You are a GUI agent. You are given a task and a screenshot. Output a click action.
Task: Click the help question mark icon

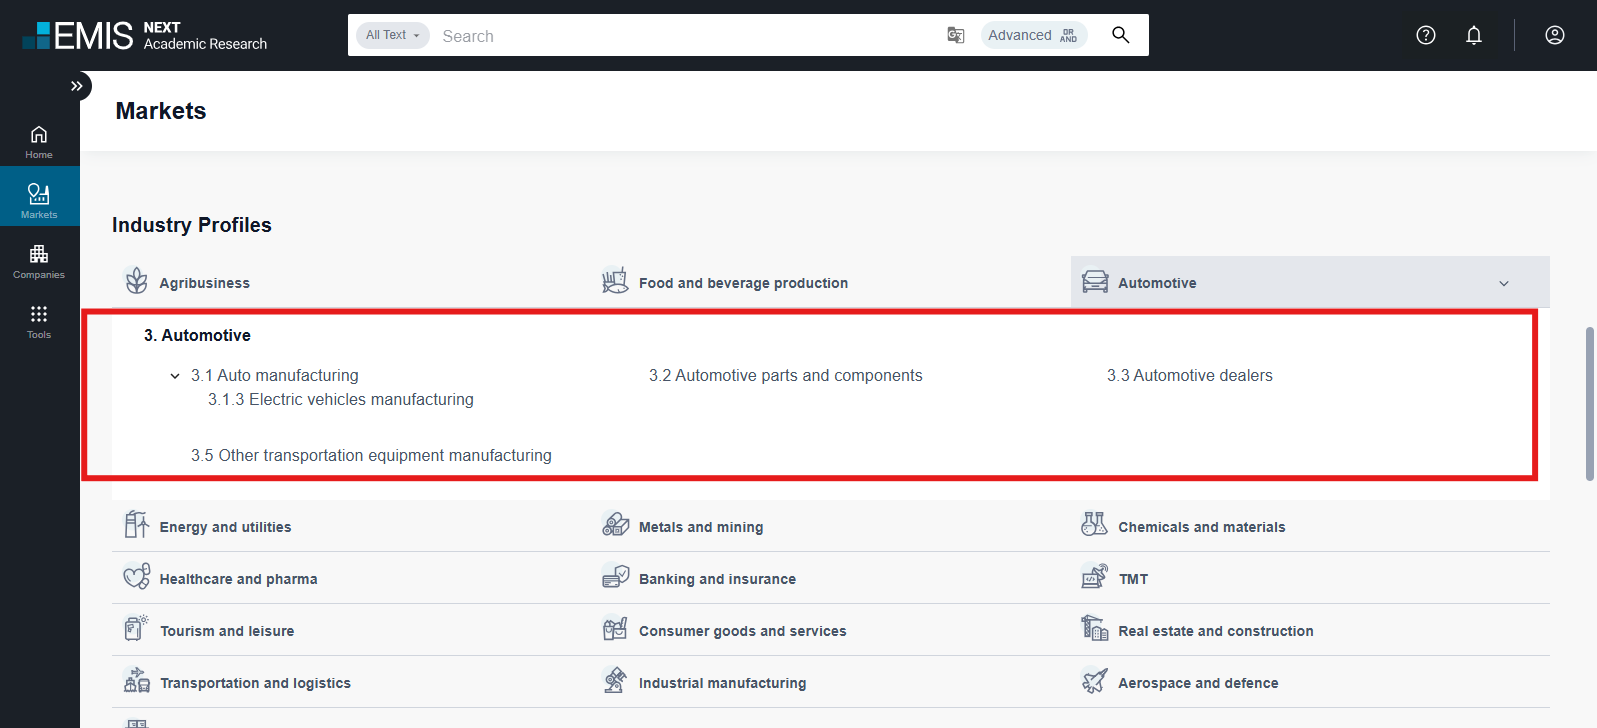(1426, 35)
